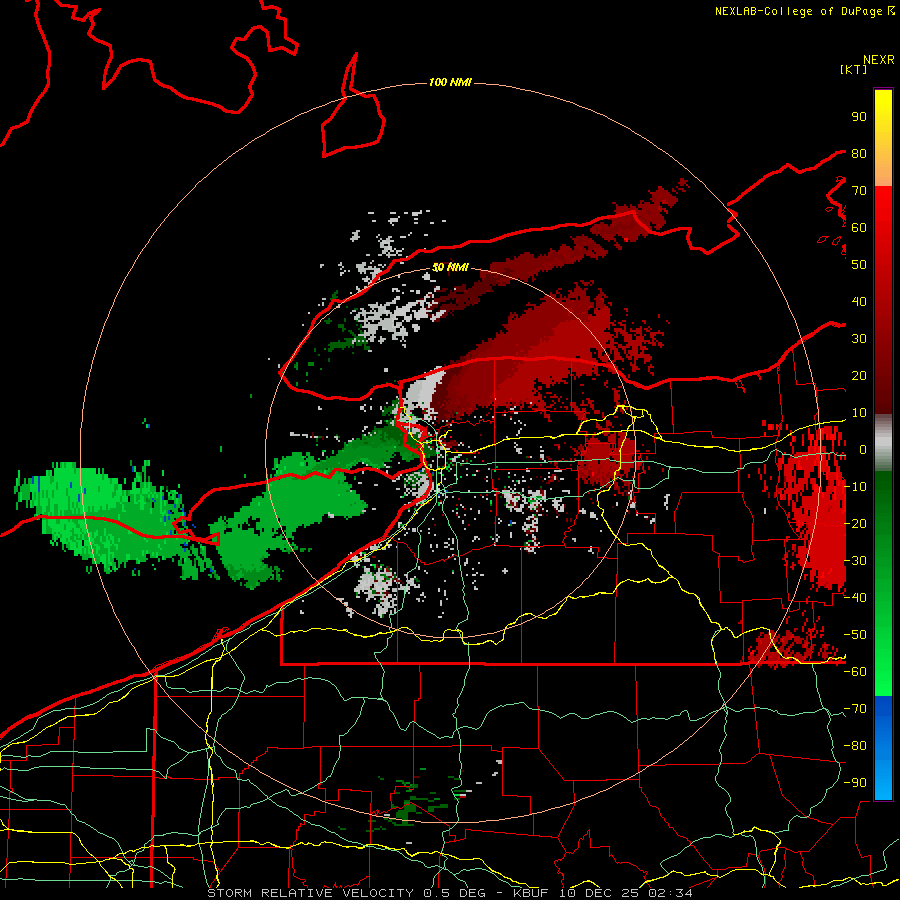Image resolution: width=900 pixels, height=900 pixels.
Task: Click the positive 20 value on the velocity scale
Action: pos(859,375)
